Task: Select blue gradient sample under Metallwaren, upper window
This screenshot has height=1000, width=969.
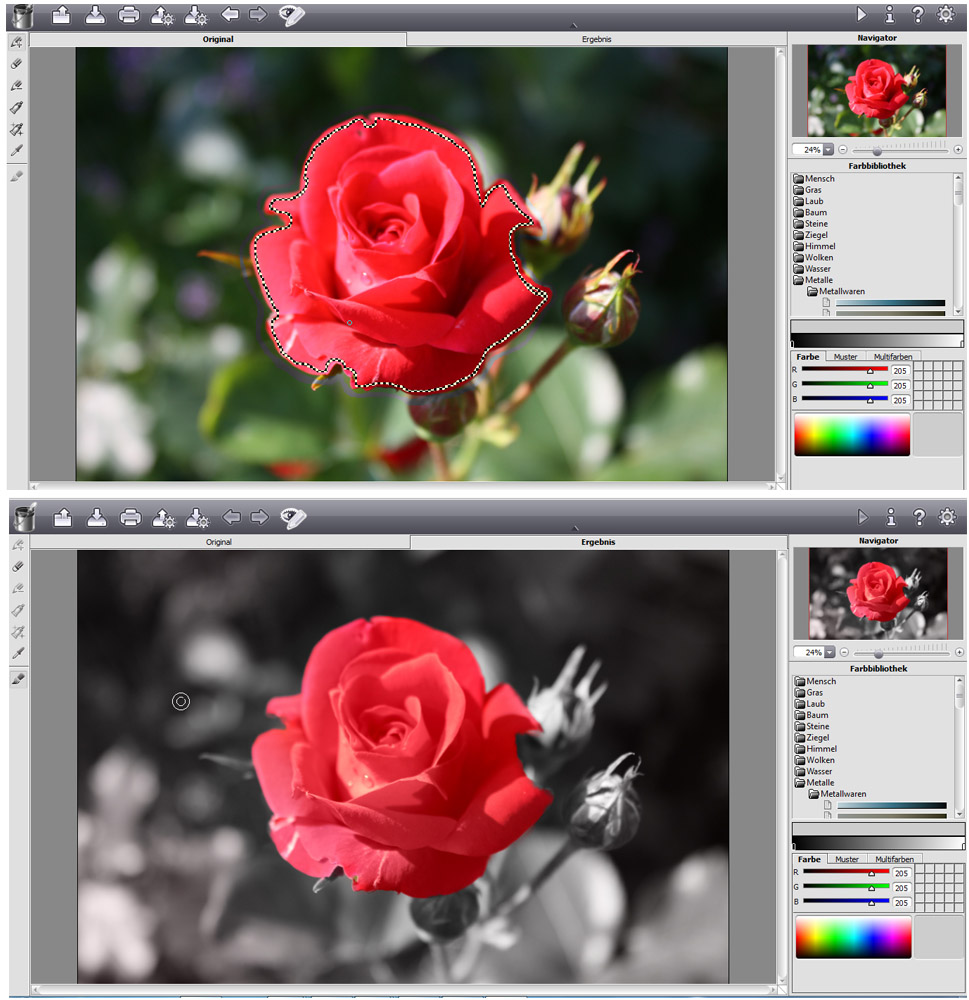Action: 890,303
